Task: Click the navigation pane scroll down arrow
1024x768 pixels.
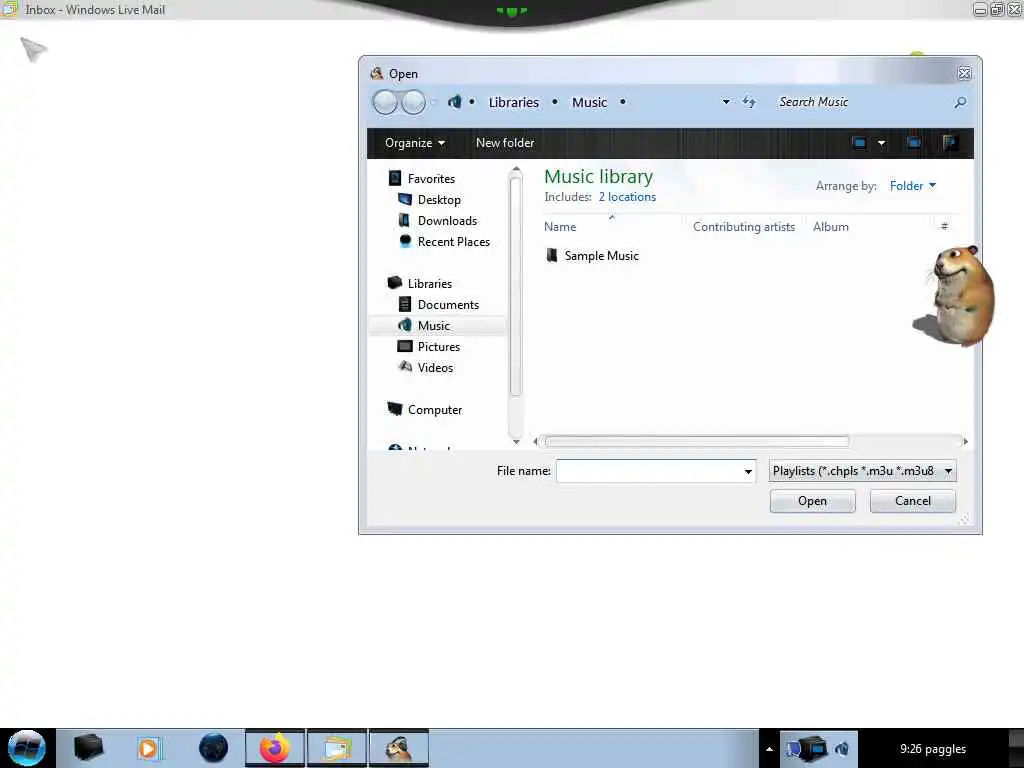Action: click(516, 442)
